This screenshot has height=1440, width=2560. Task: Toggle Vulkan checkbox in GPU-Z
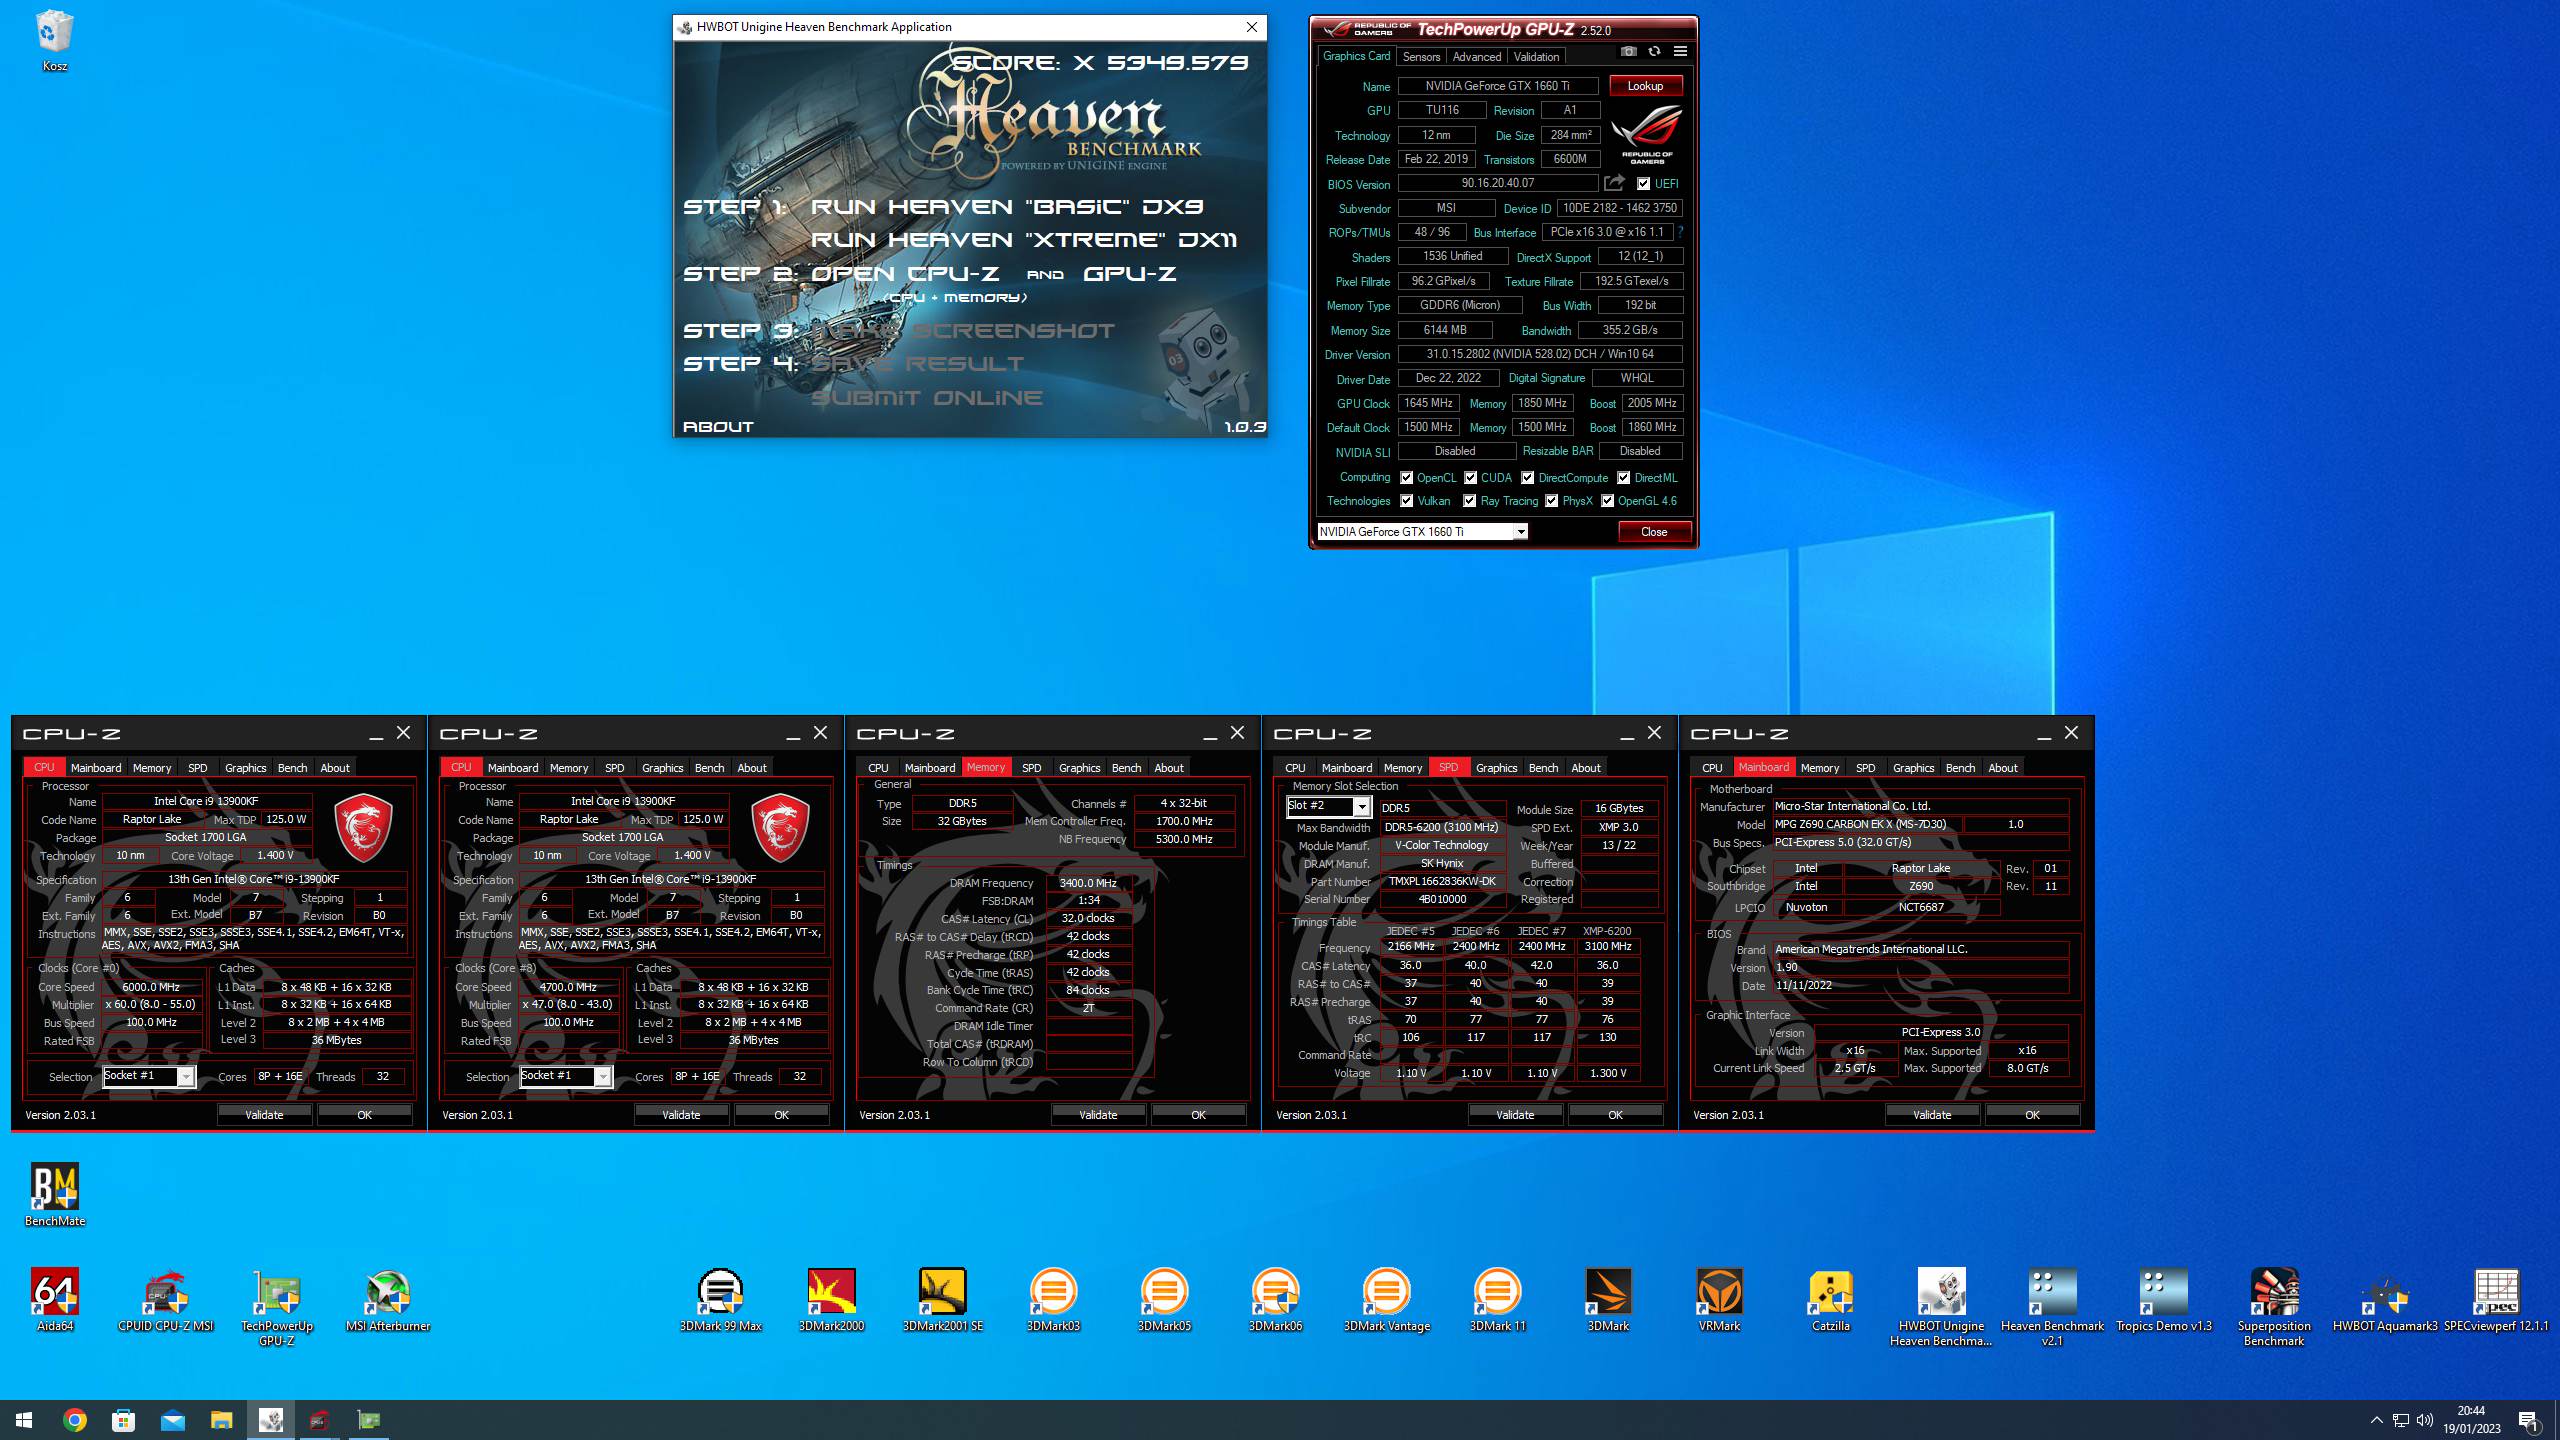1406,501
